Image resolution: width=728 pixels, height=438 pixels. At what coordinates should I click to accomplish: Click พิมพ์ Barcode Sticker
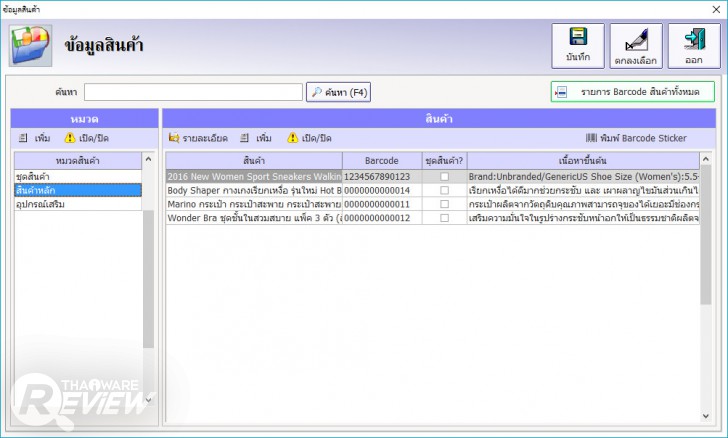point(636,138)
